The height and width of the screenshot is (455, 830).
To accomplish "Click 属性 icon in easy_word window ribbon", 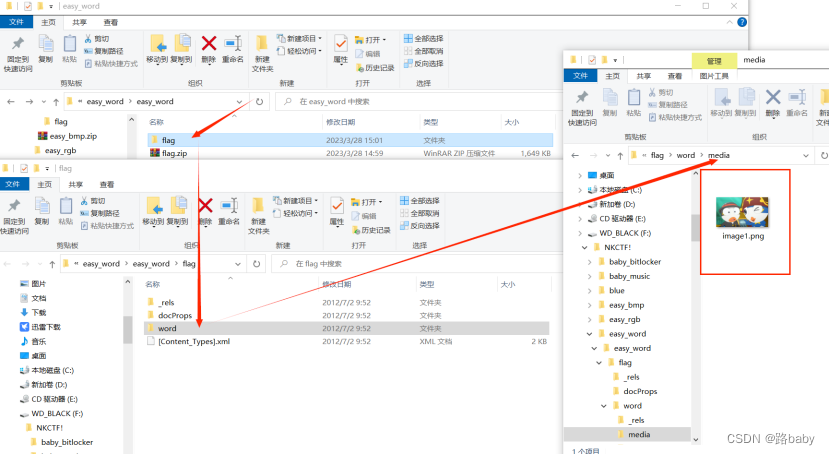I will [341, 43].
